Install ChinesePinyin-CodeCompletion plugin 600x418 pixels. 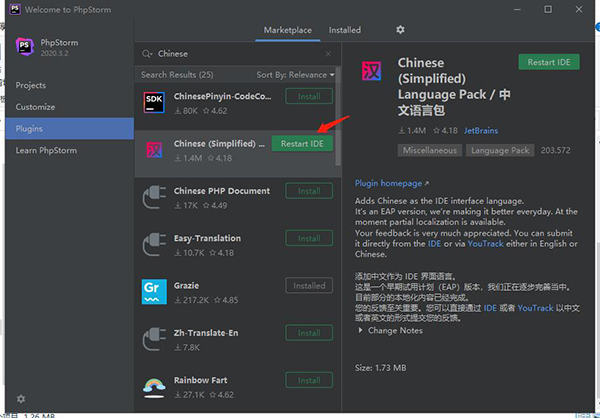[309, 96]
